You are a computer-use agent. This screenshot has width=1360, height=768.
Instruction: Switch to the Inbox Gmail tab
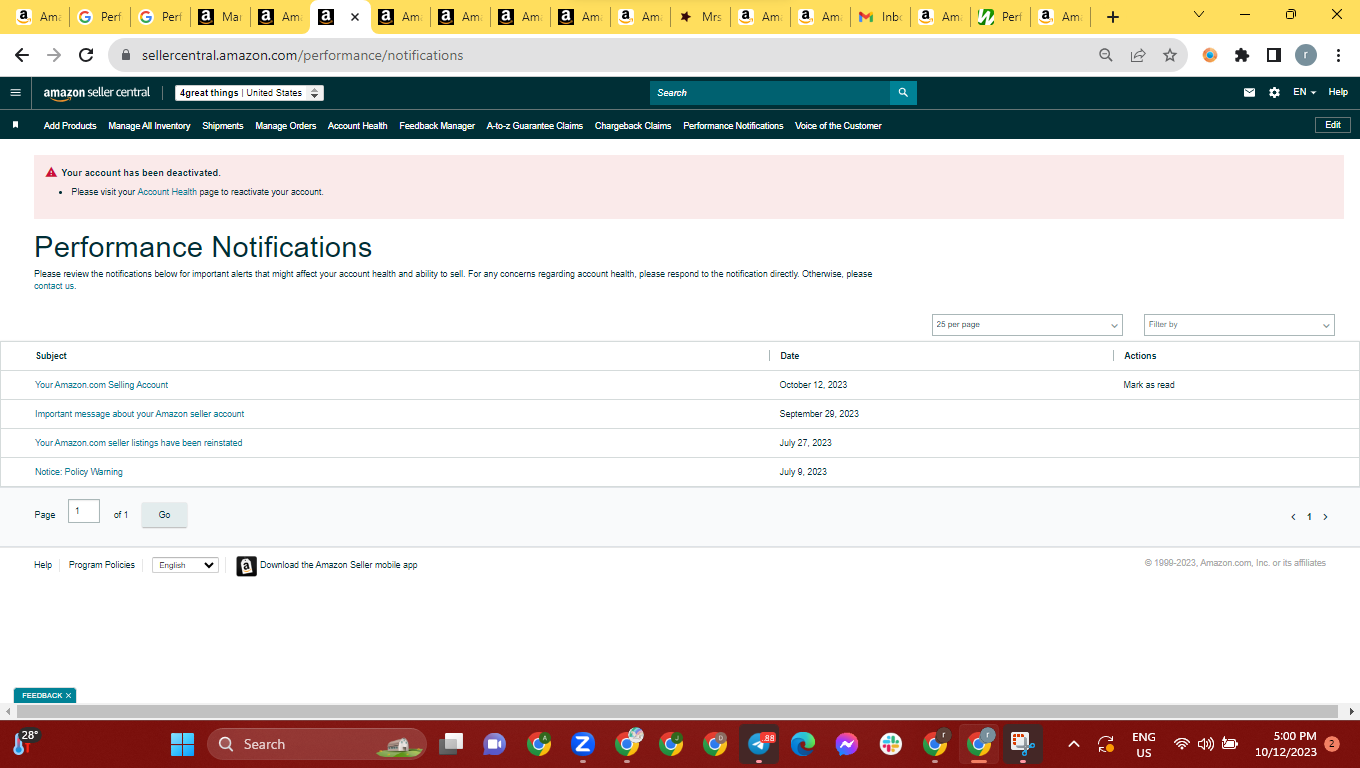[880, 17]
